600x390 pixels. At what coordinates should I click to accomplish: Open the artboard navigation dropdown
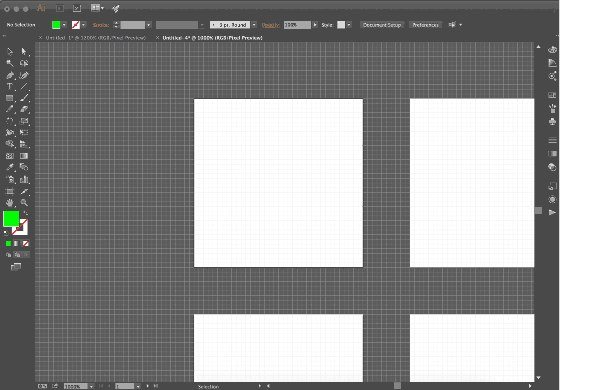(138, 387)
